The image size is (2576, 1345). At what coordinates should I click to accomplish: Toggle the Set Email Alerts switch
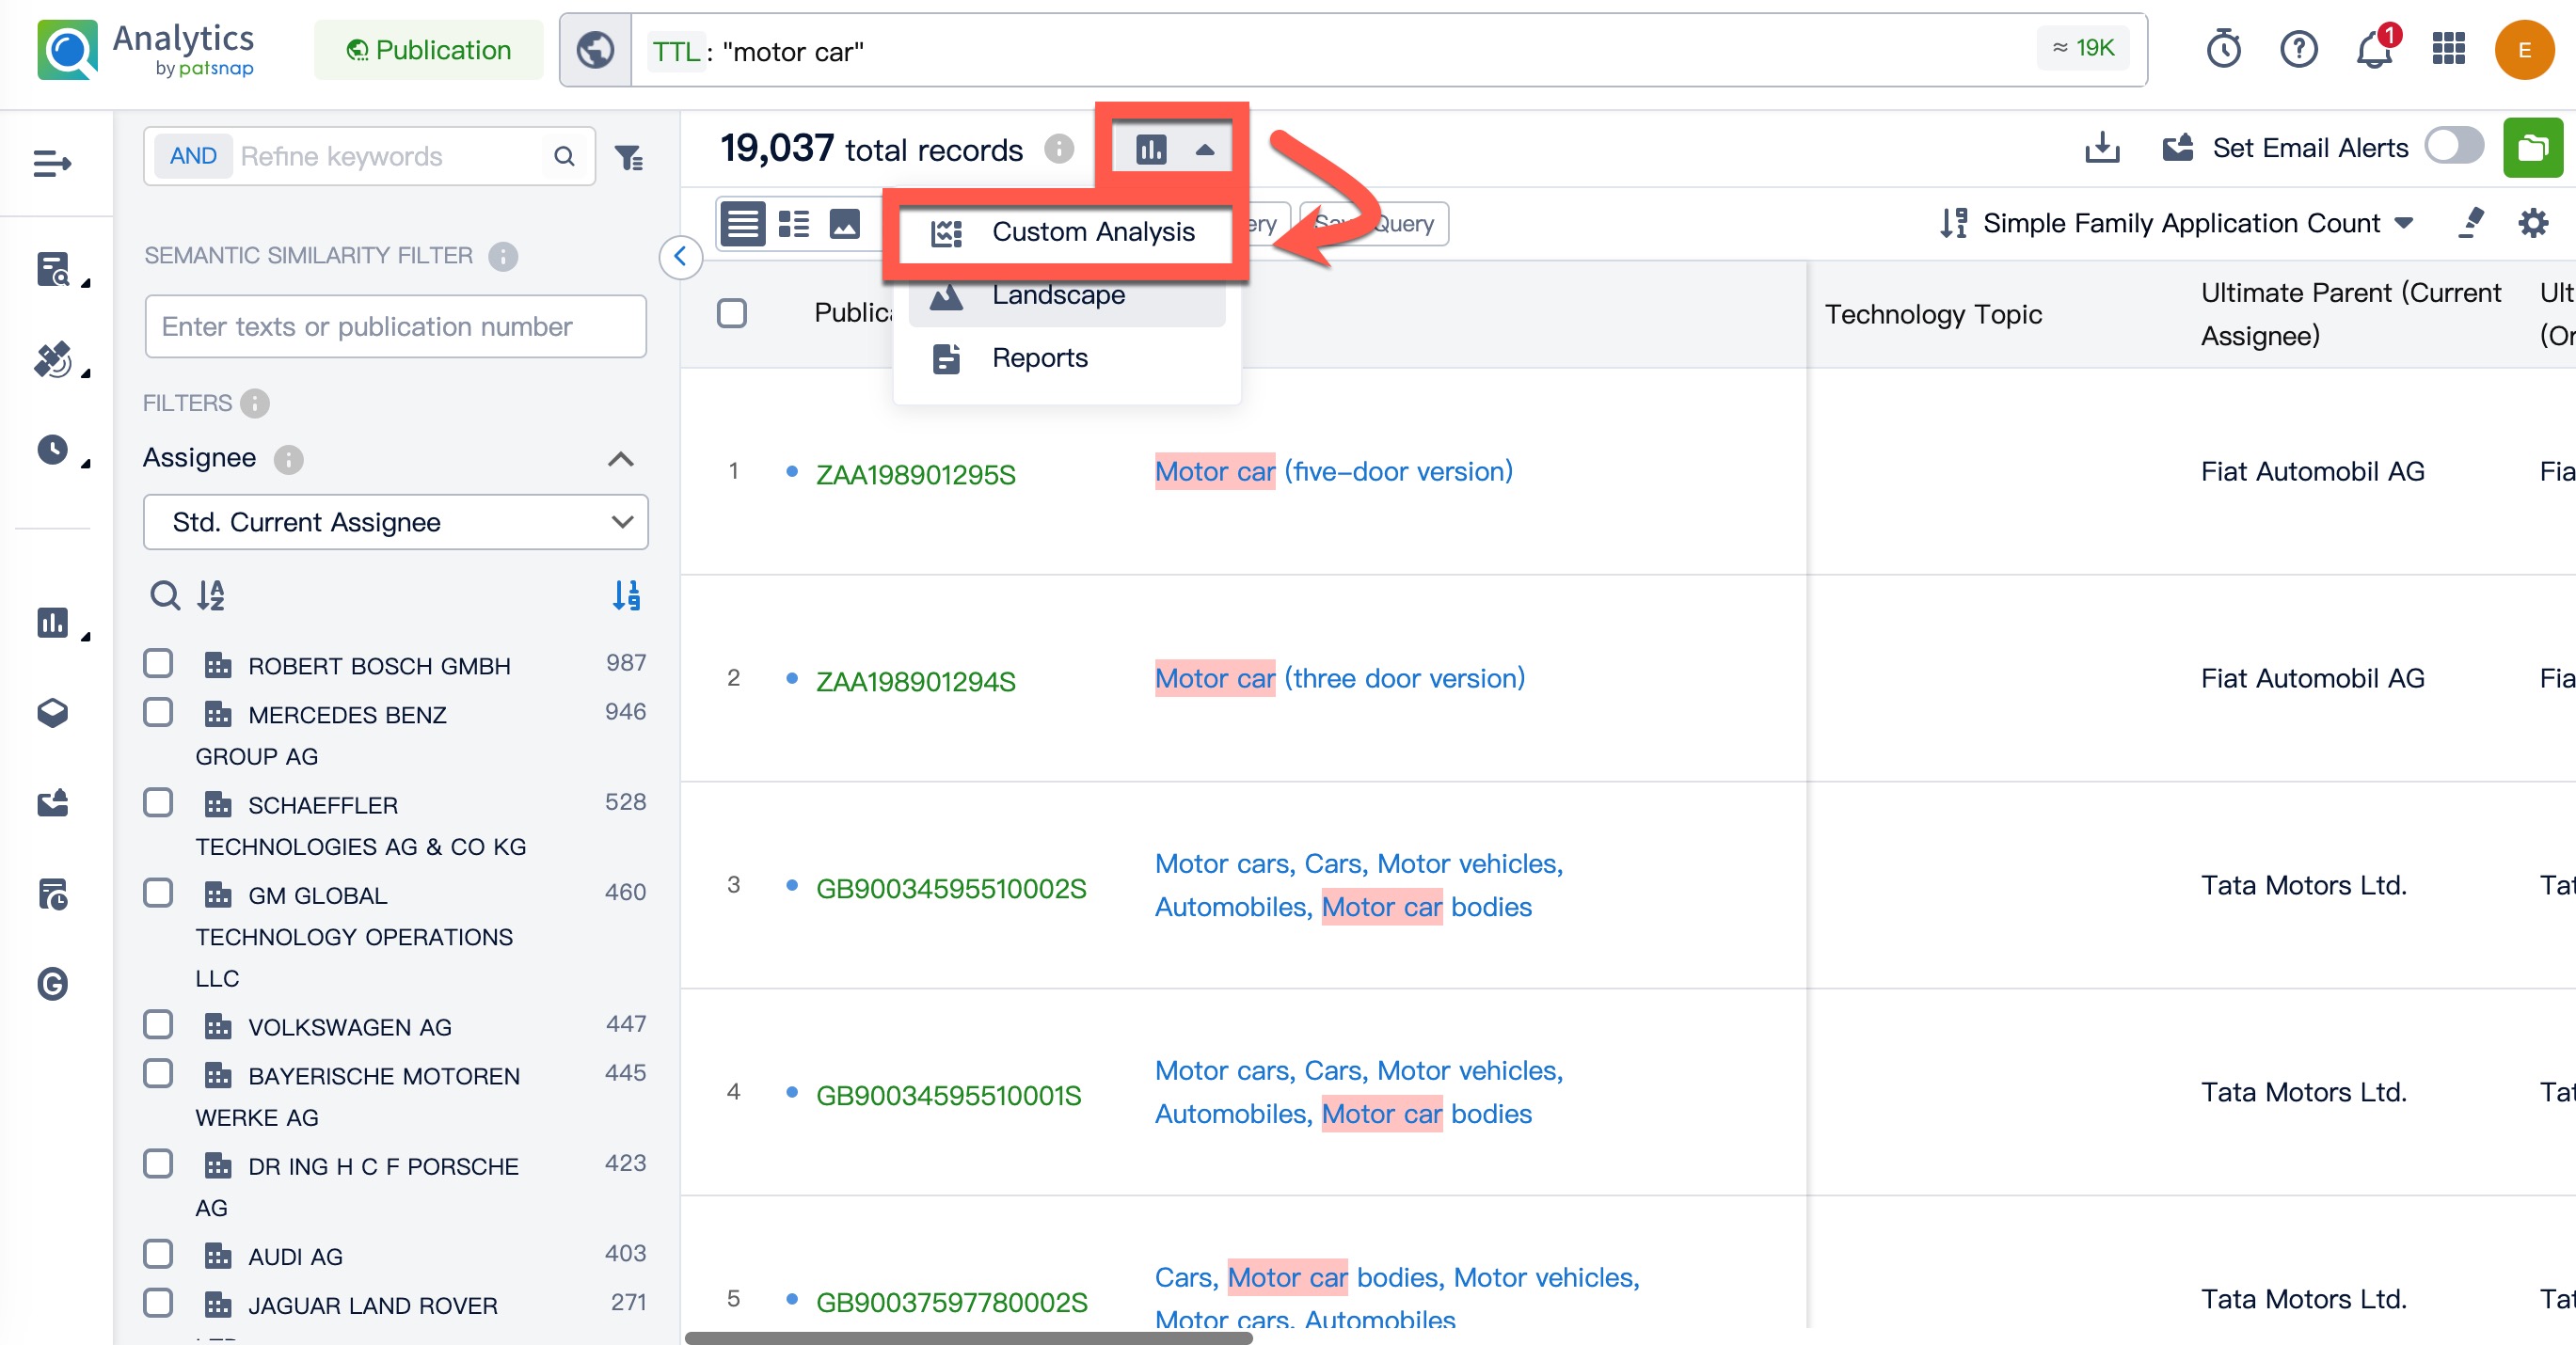click(x=2454, y=147)
